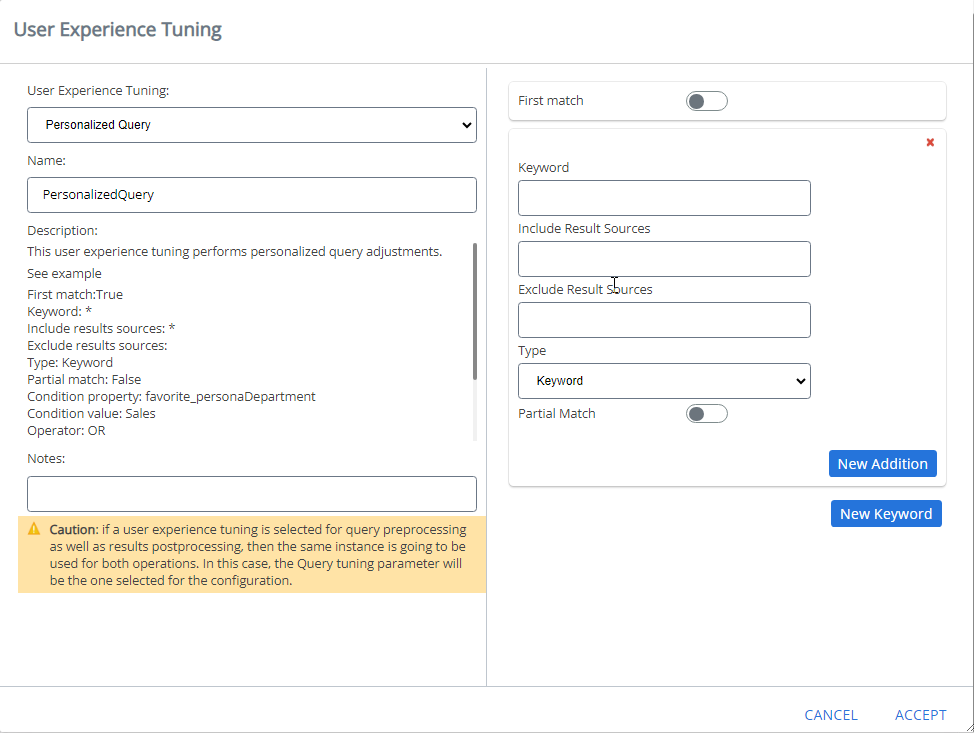Click the 'Condition value: Sales' line
This screenshot has width=974, height=733.
(x=91, y=414)
